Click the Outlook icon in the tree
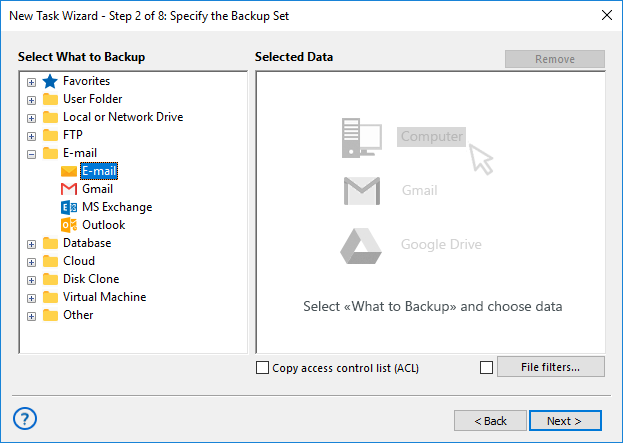This screenshot has height=443, width=623. point(69,225)
